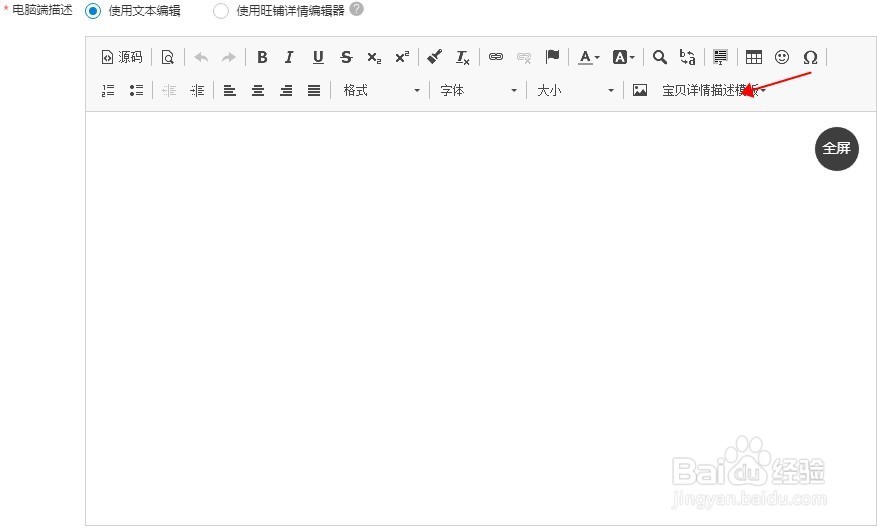
Task: Apply superscript formatting
Action: 402,57
